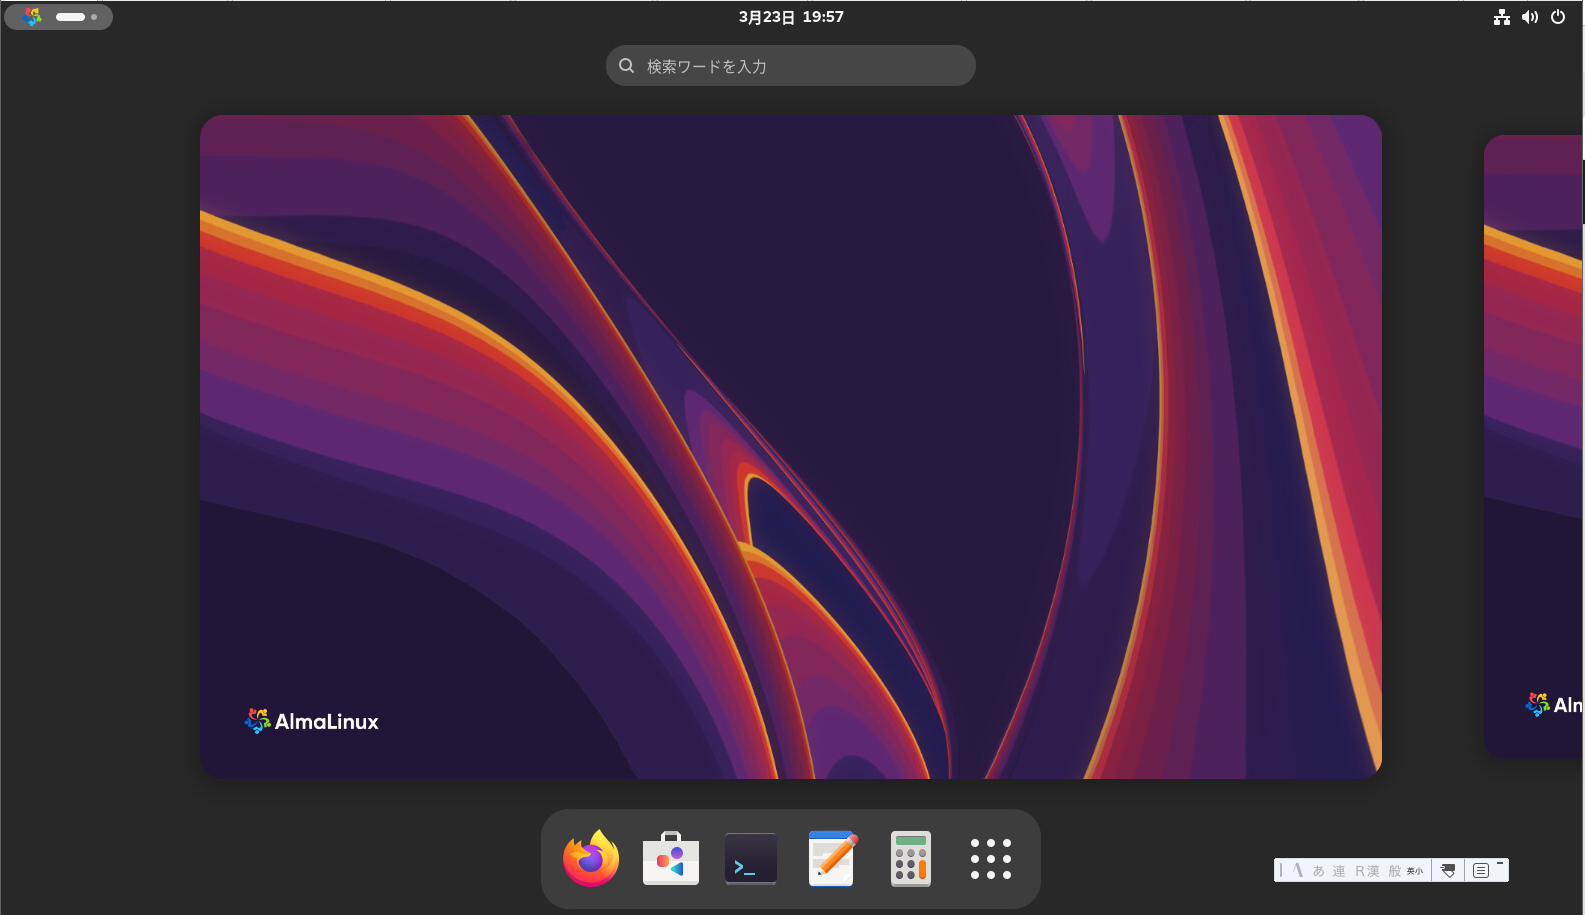This screenshot has height=915, width=1585.
Task: Toggle hiragana input mode (あ) in IME bar
Action: point(1318,871)
